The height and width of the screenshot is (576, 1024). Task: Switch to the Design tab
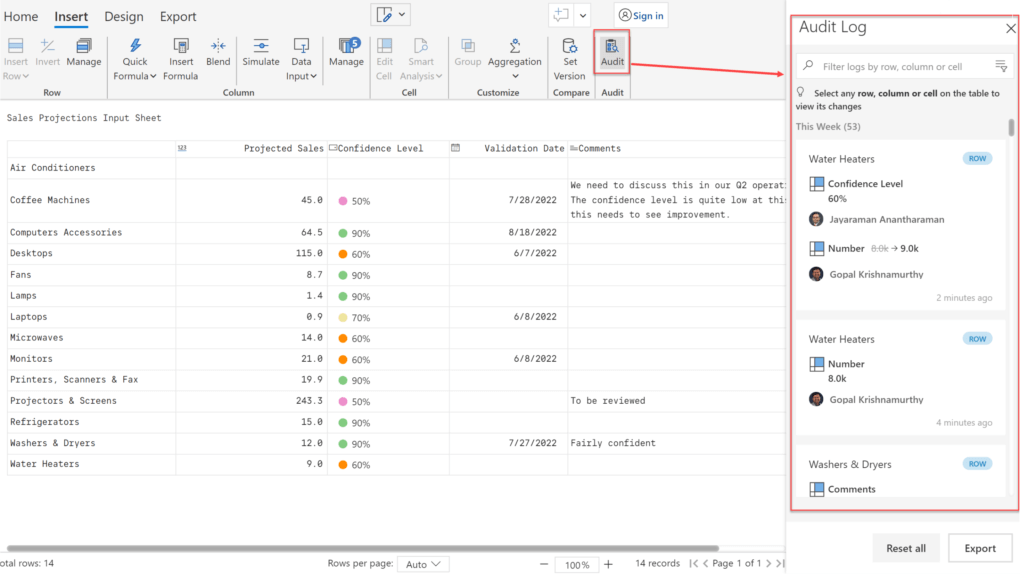click(124, 16)
